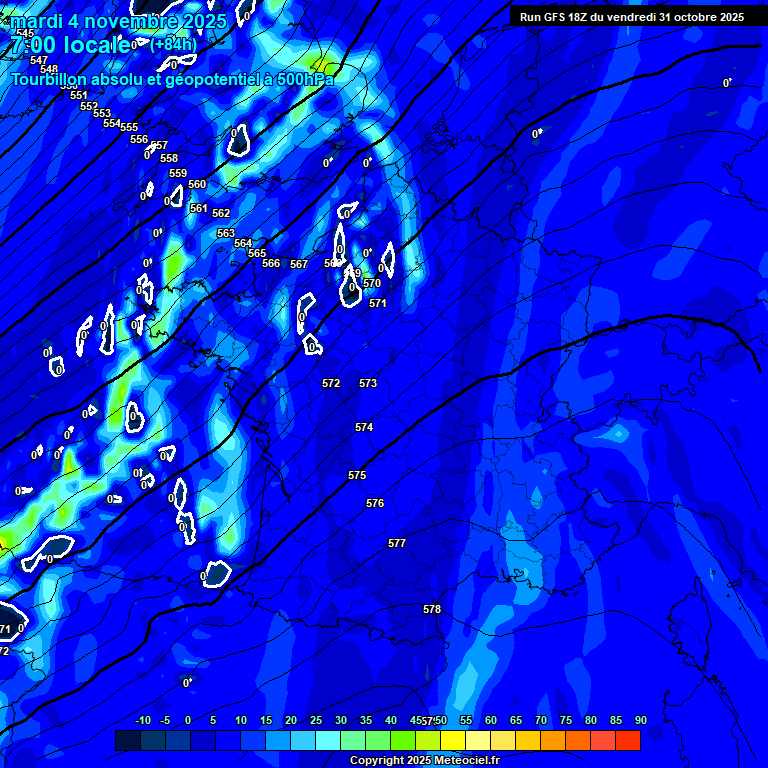Click the 573 geopotential contour label
Viewport: 768px width, 768px height.
click(x=368, y=383)
